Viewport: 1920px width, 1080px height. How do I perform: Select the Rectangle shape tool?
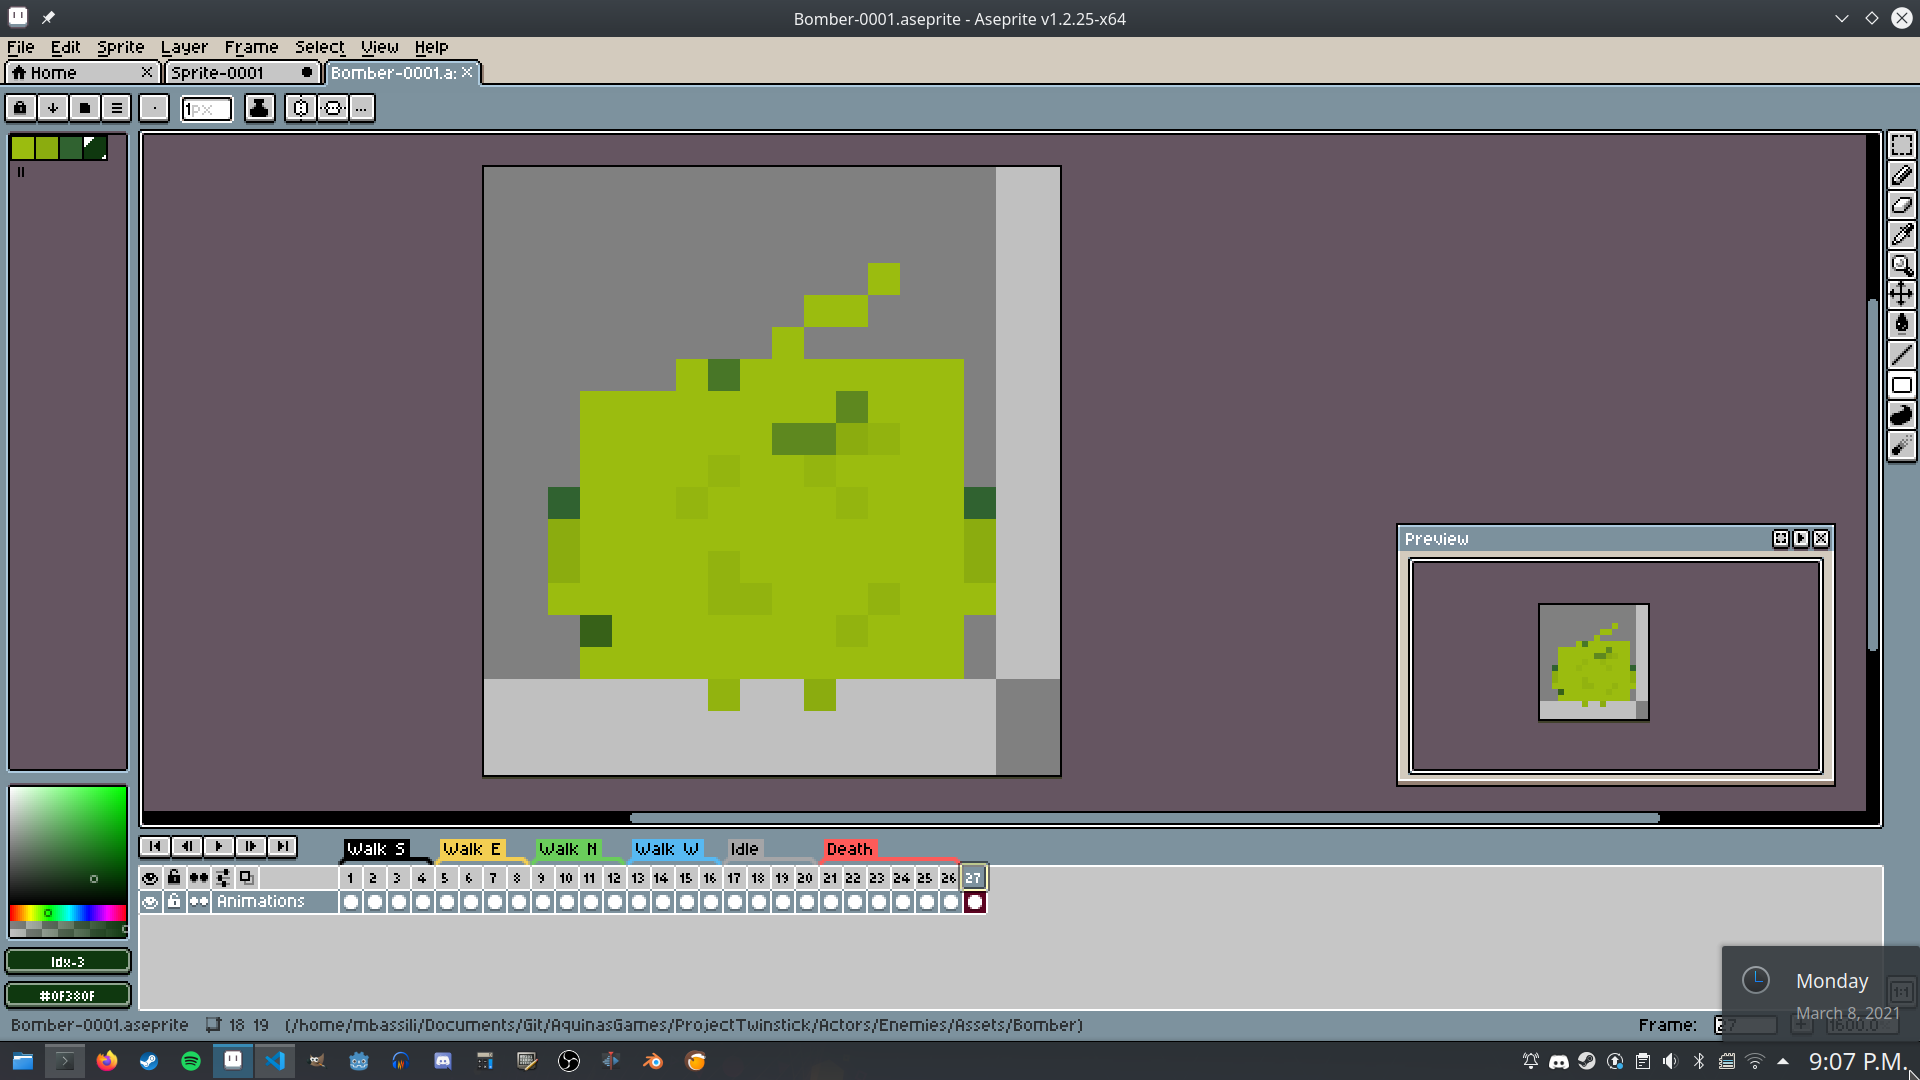coord(1901,385)
